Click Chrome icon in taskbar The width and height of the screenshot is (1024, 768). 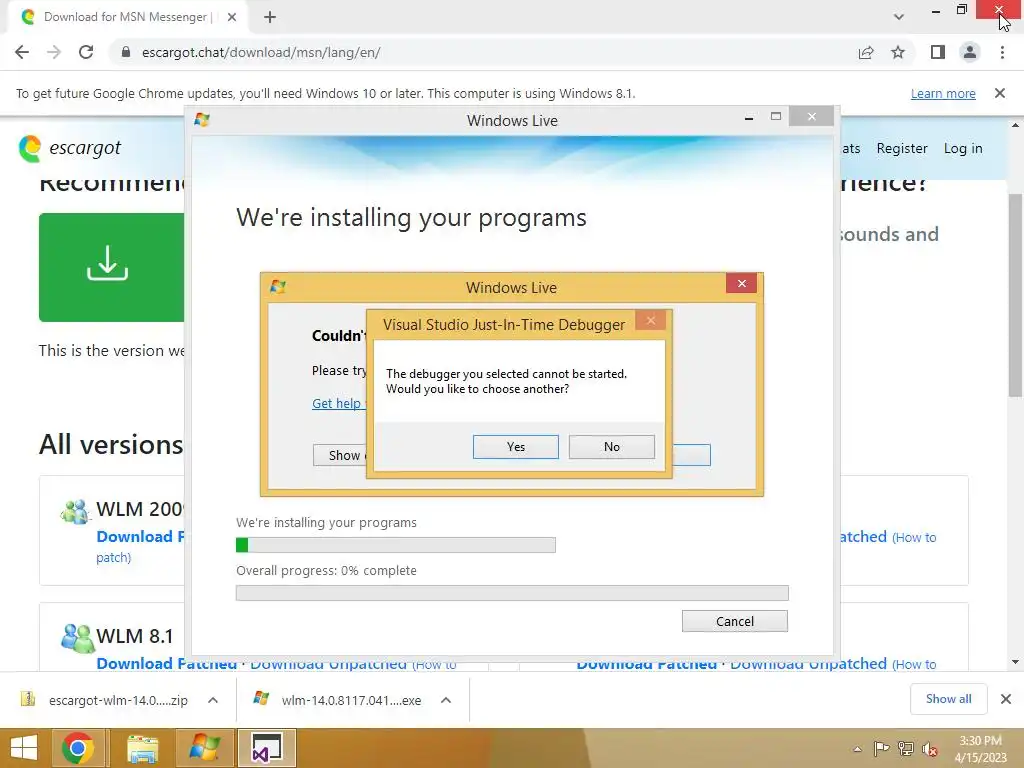pos(78,748)
